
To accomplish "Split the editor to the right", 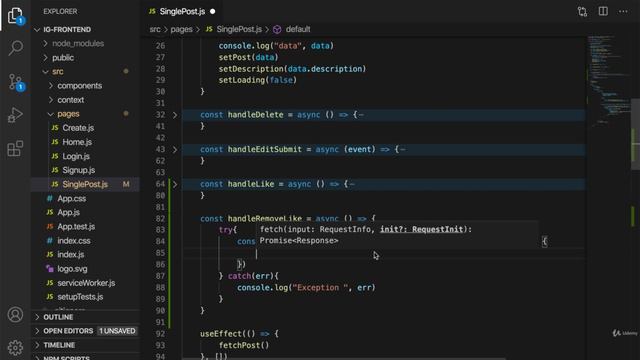I will pyautogui.click(x=603, y=11).
